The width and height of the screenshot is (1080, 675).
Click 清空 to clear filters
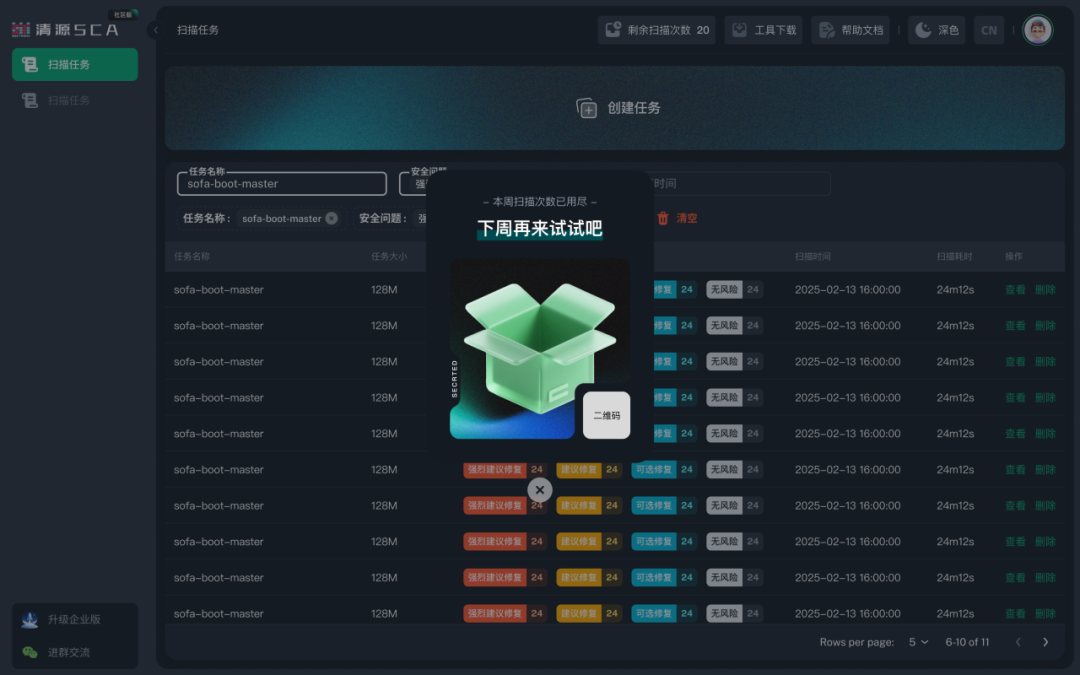(x=687, y=218)
